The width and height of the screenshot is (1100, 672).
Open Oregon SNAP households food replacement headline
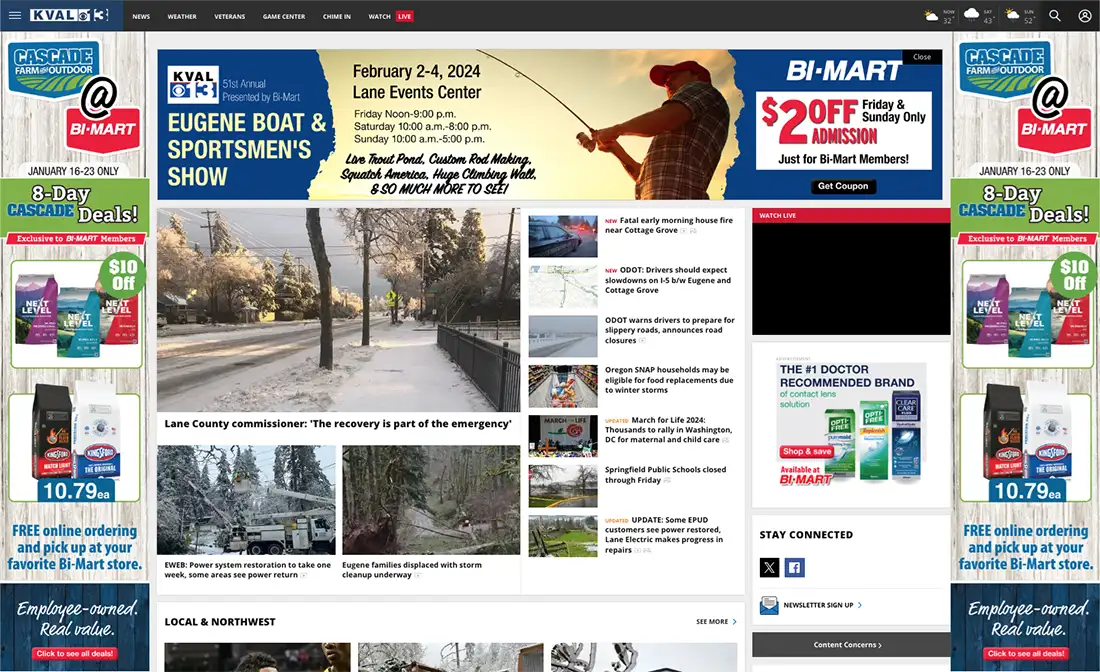tap(669, 379)
